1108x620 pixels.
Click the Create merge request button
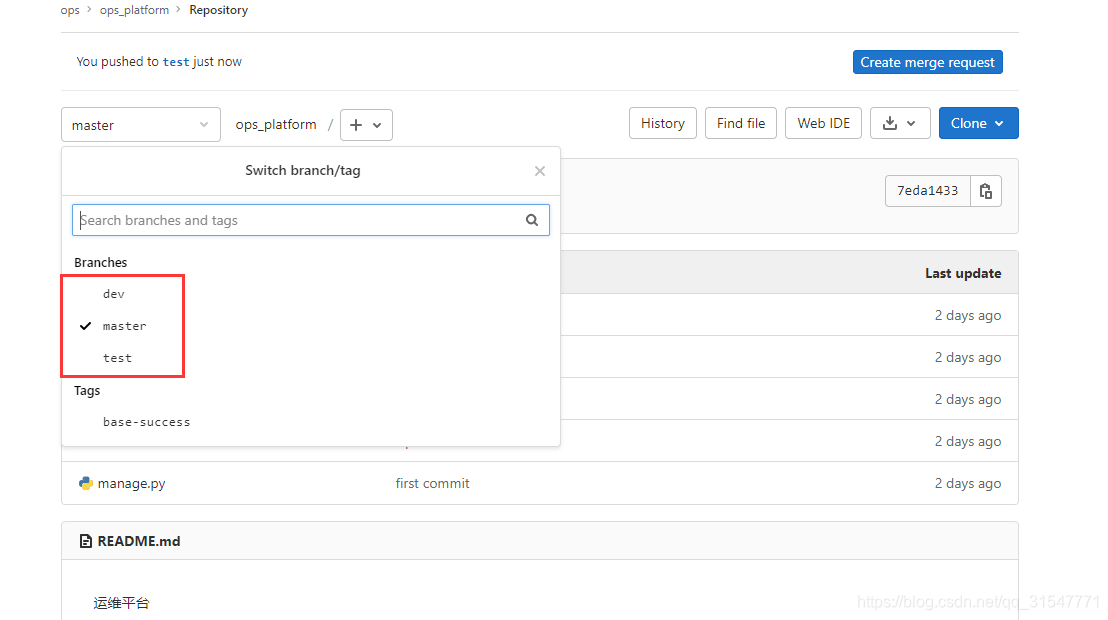coord(927,62)
